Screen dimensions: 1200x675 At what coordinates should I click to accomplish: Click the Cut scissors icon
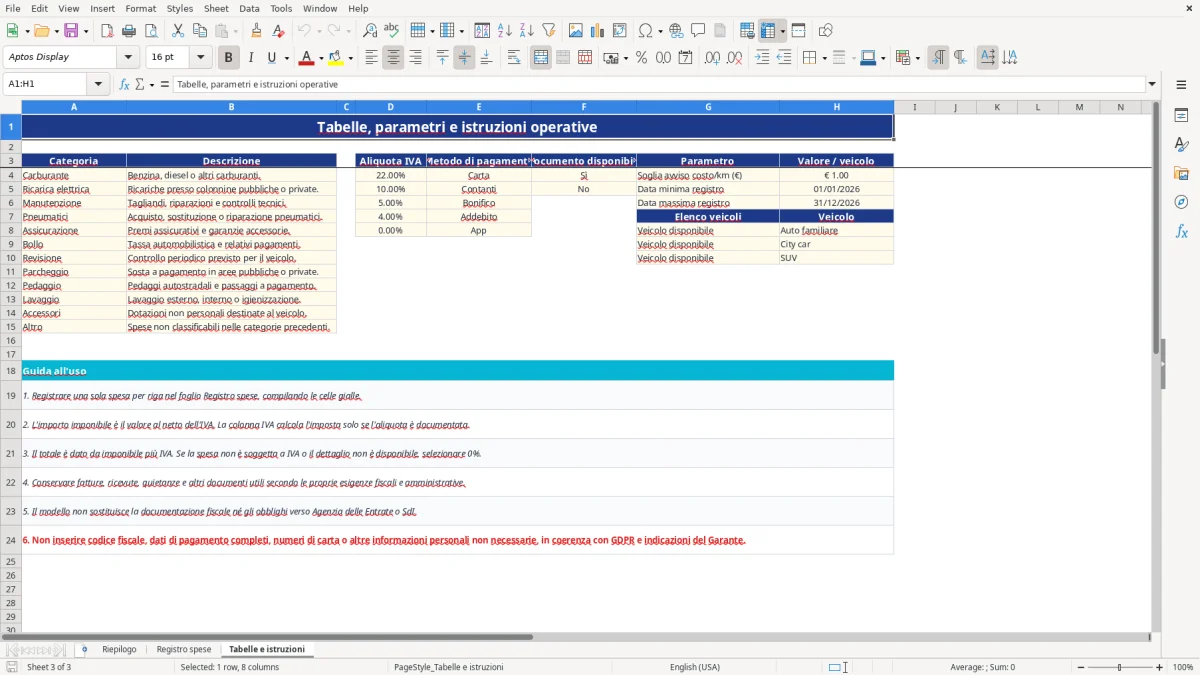coord(177,31)
